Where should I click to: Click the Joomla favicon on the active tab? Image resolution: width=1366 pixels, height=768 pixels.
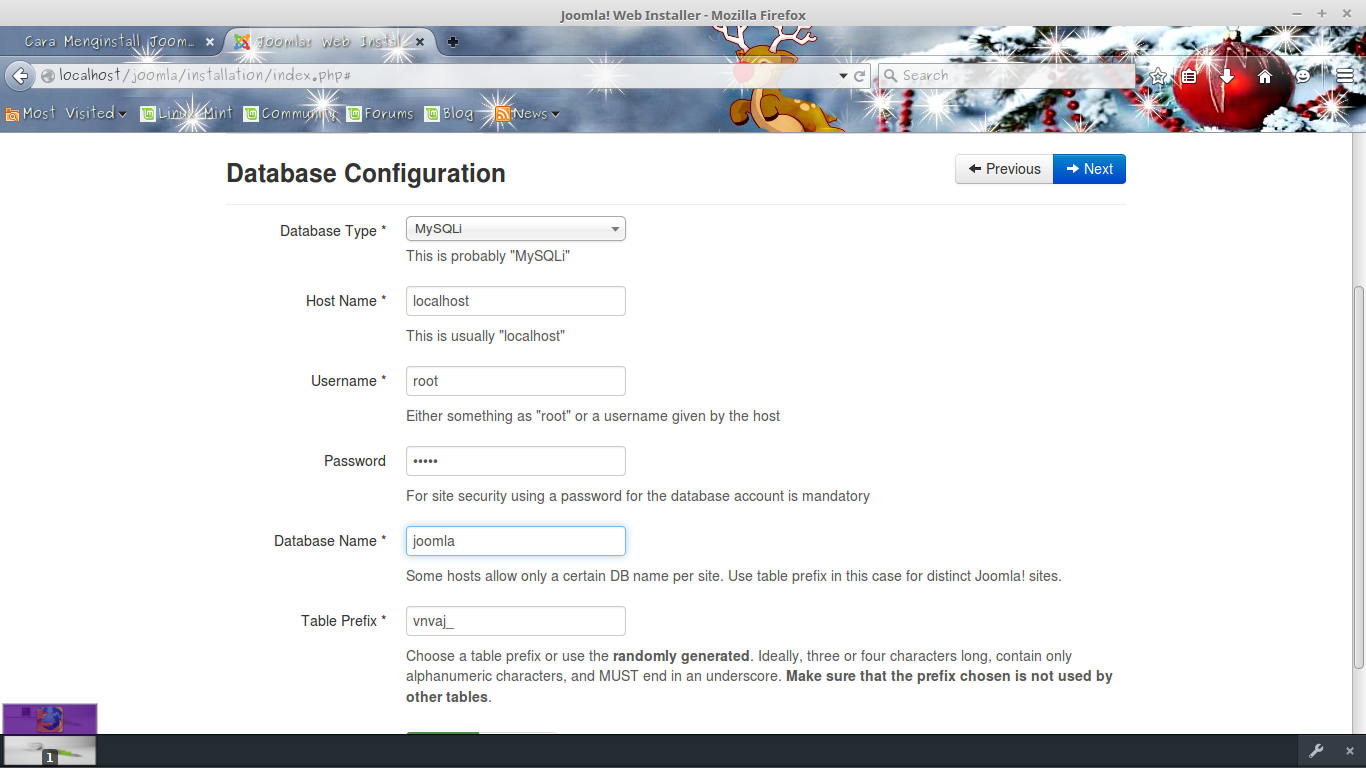[x=241, y=42]
